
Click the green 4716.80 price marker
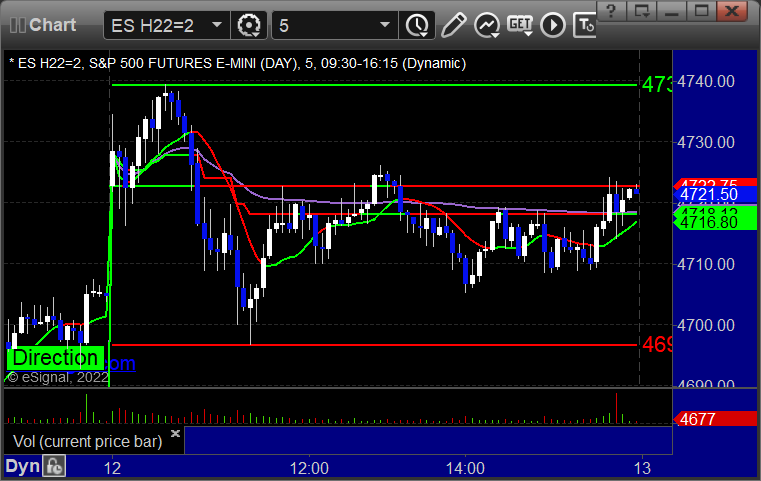tap(715, 222)
